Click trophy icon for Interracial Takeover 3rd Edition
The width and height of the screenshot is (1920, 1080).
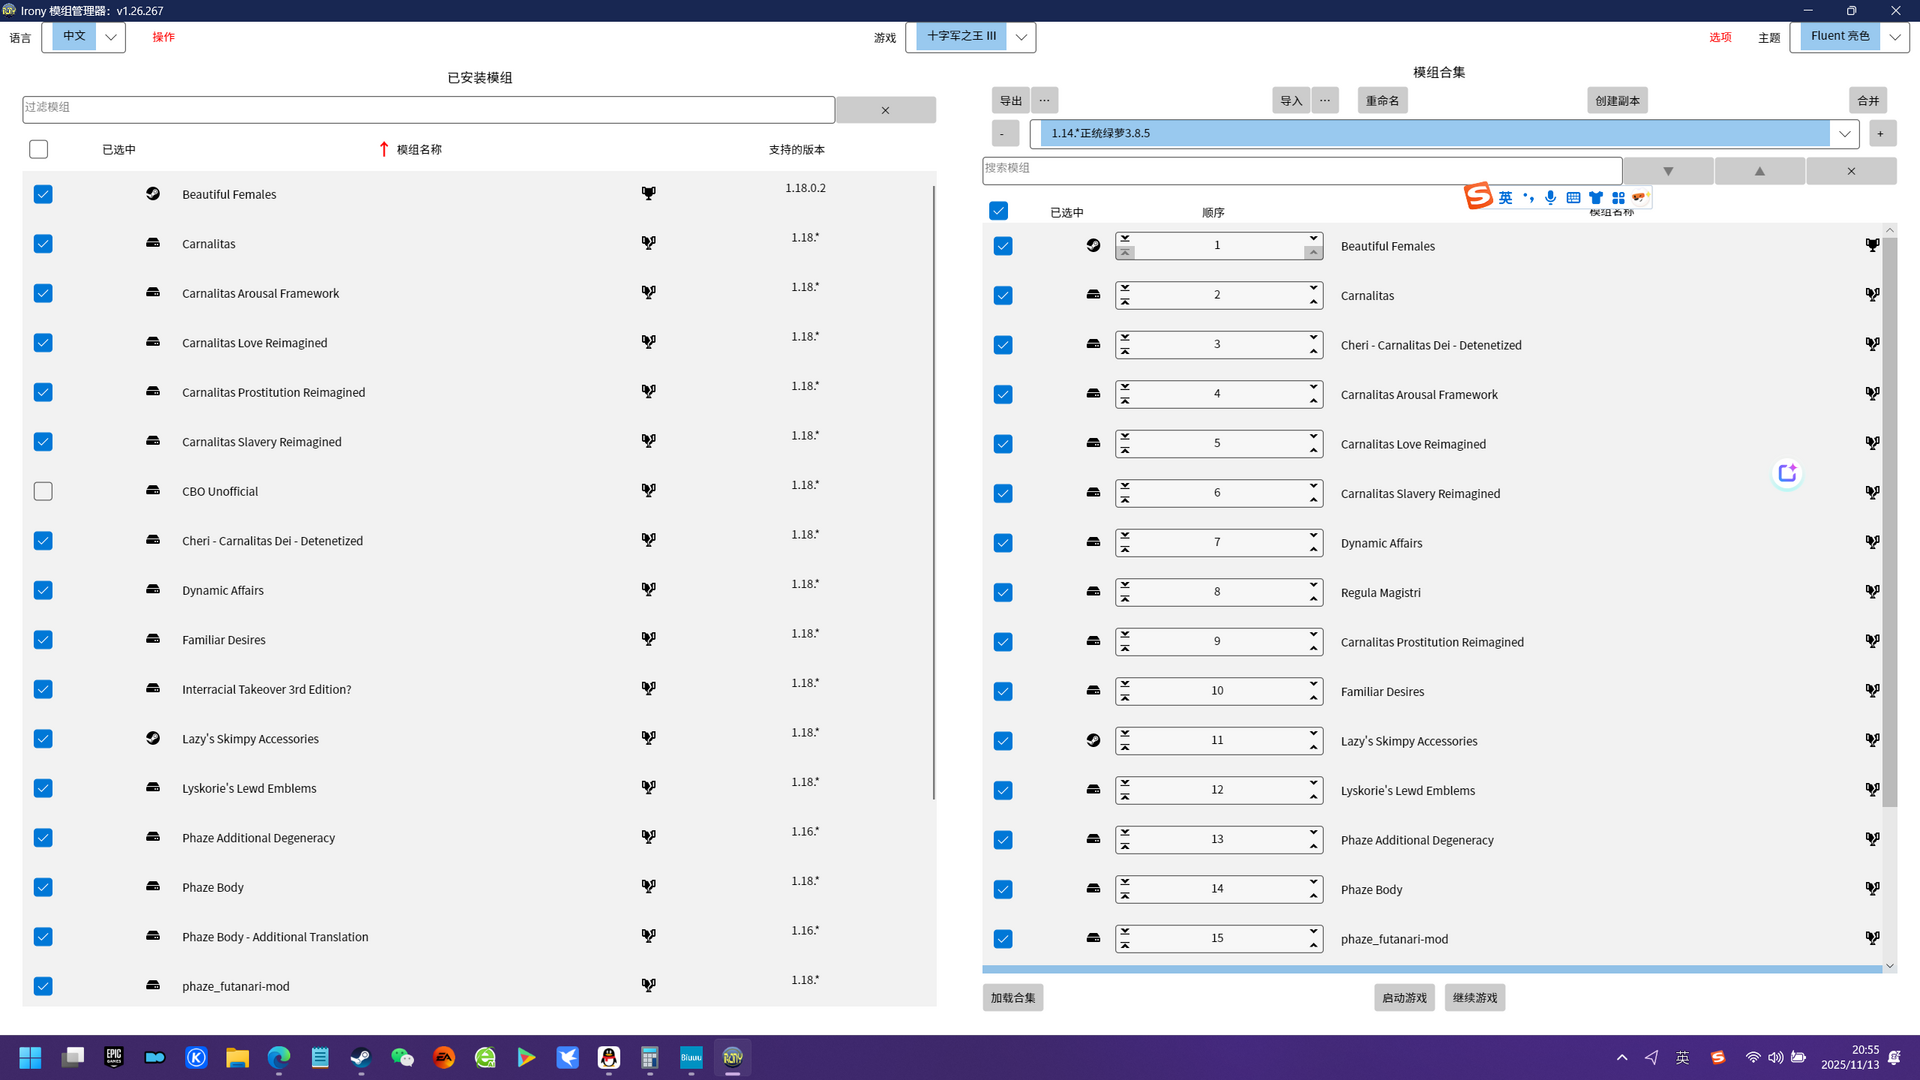coord(648,688)
